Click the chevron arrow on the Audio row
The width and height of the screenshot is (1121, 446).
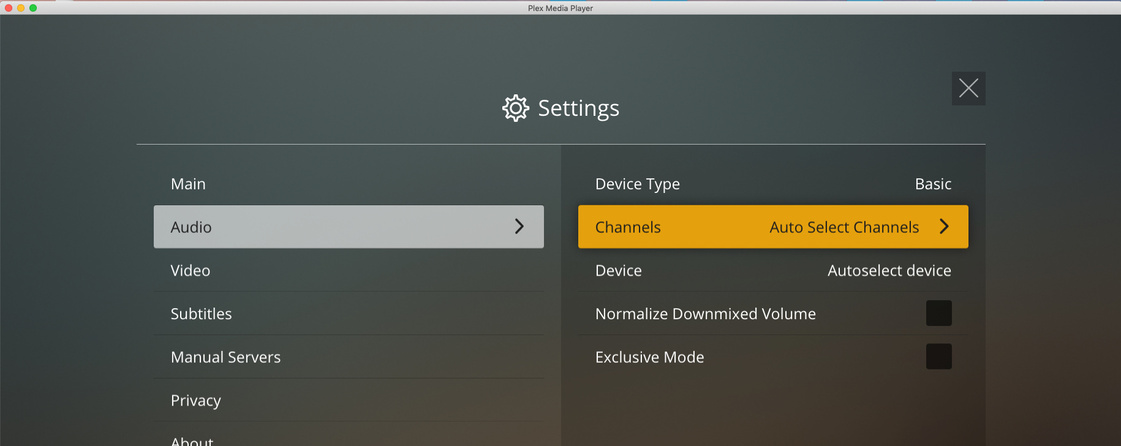click(520, 227)
